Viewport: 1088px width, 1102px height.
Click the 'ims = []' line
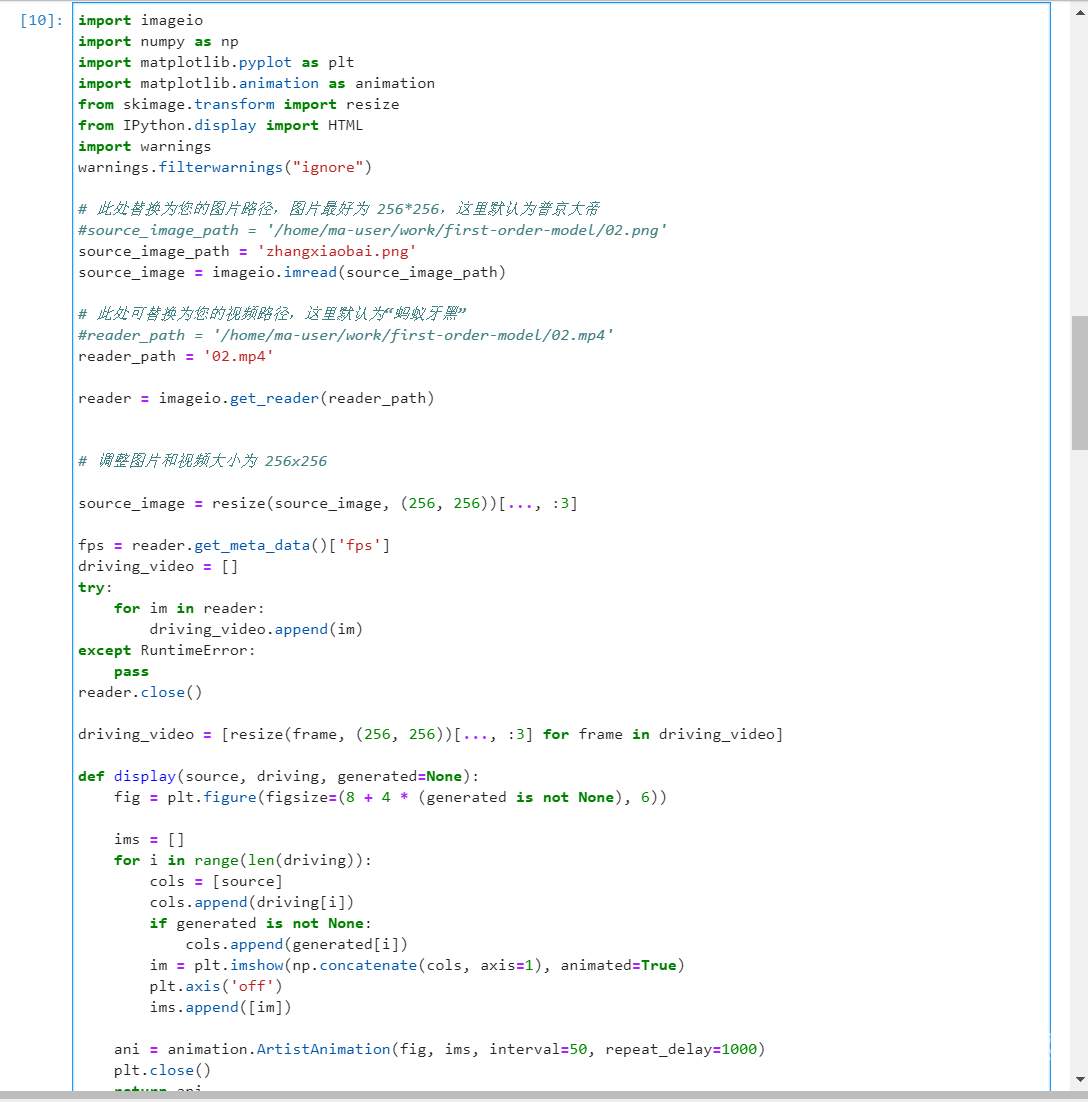pos(149,840)
